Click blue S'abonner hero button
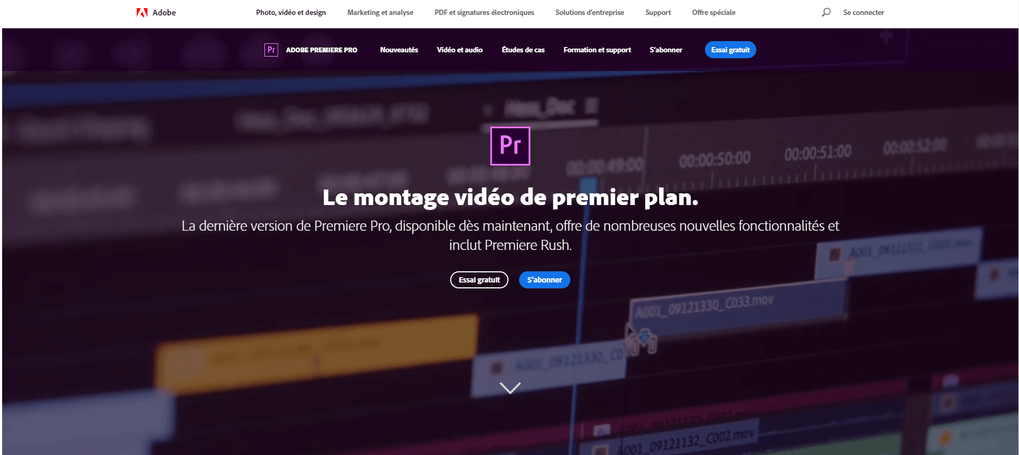The width and height of the screenshot is (1019, 455). (545, 280)
